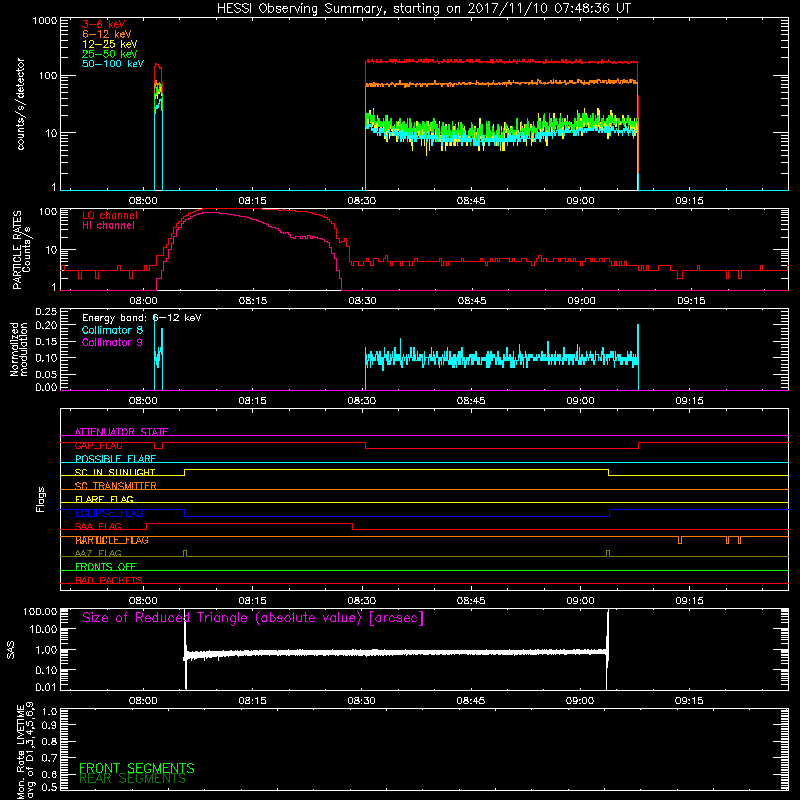Select the 12-25 keV legend label
Image resolution: width=800 pixels, height=800 pixels.
click(x=110, y=44)
